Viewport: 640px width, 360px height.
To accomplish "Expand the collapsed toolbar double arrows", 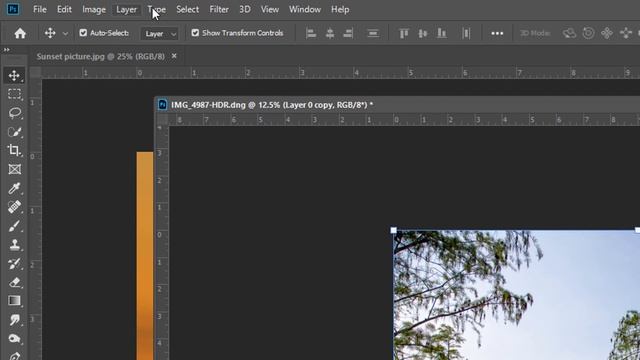I will coord(7,49).
